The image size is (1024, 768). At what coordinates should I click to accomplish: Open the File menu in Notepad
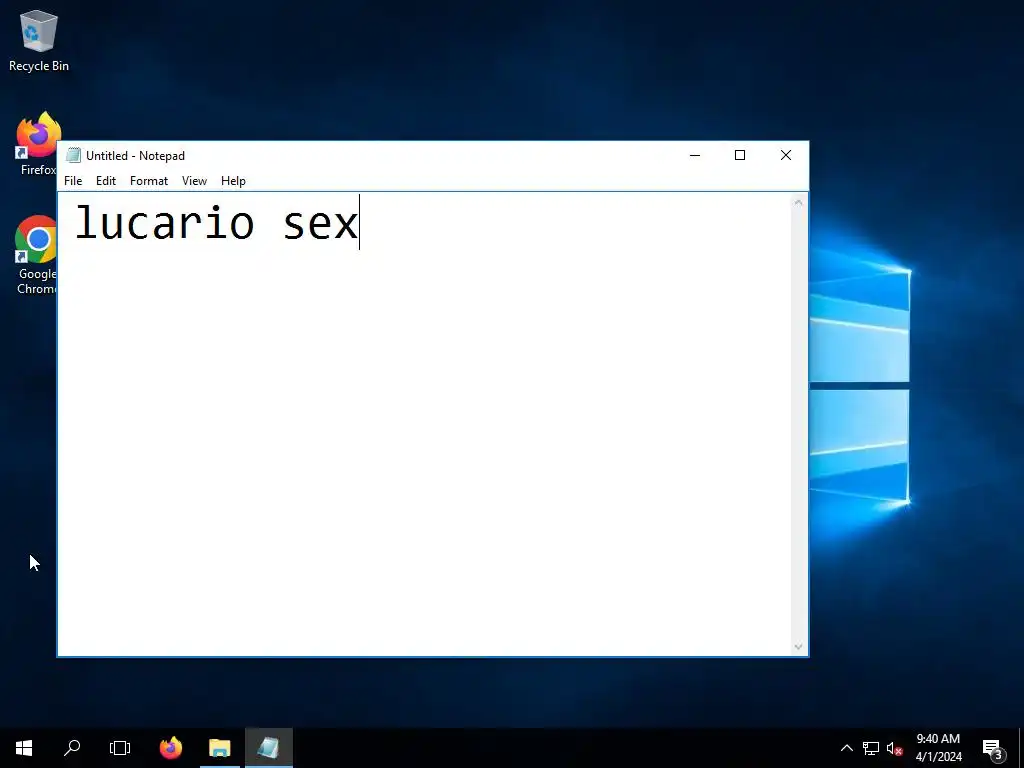click(x=72, y=181)
